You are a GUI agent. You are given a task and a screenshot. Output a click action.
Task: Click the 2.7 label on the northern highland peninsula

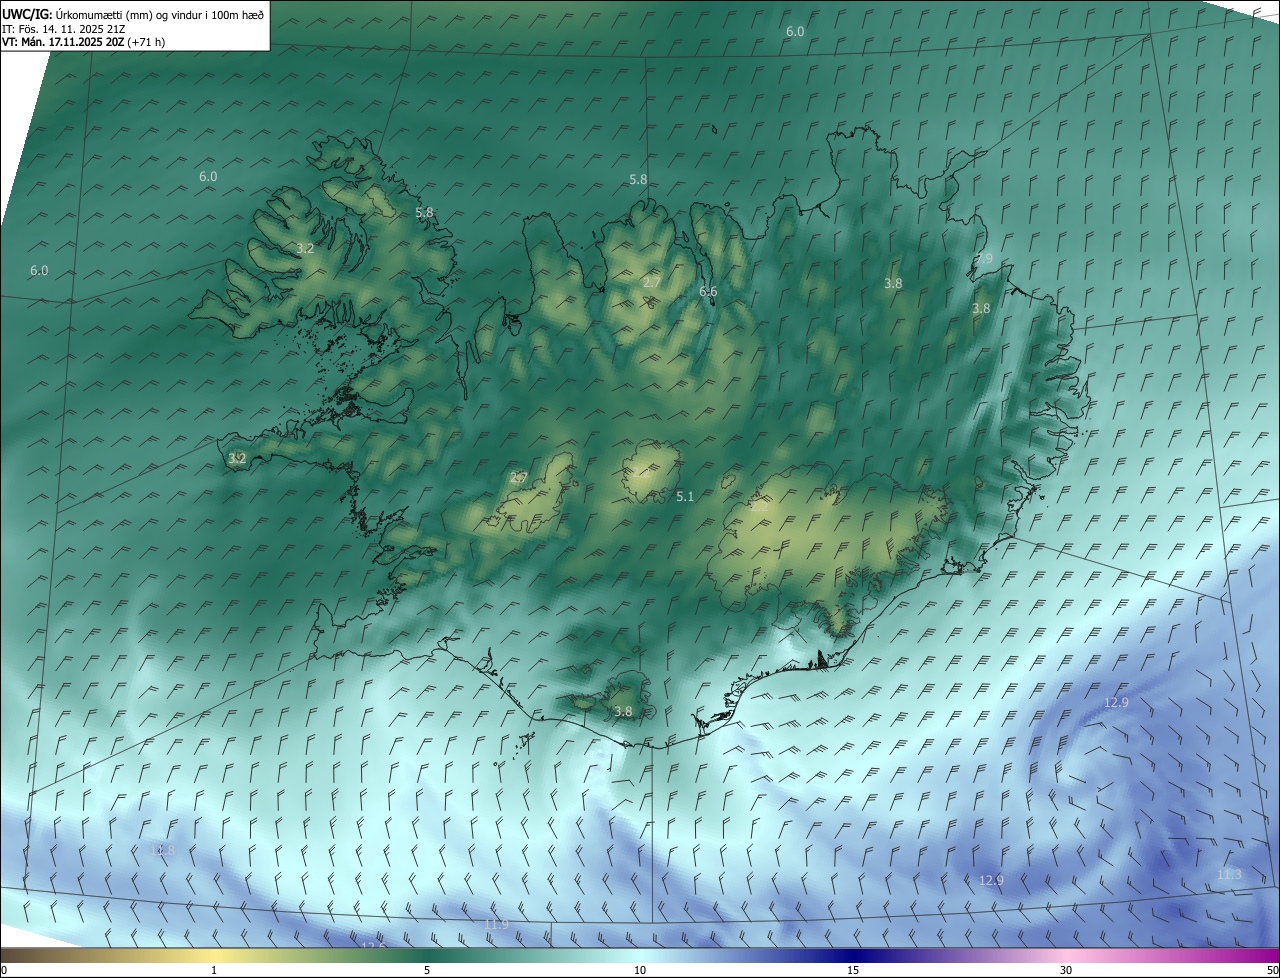pyautogui.click(x=651, y=283)
